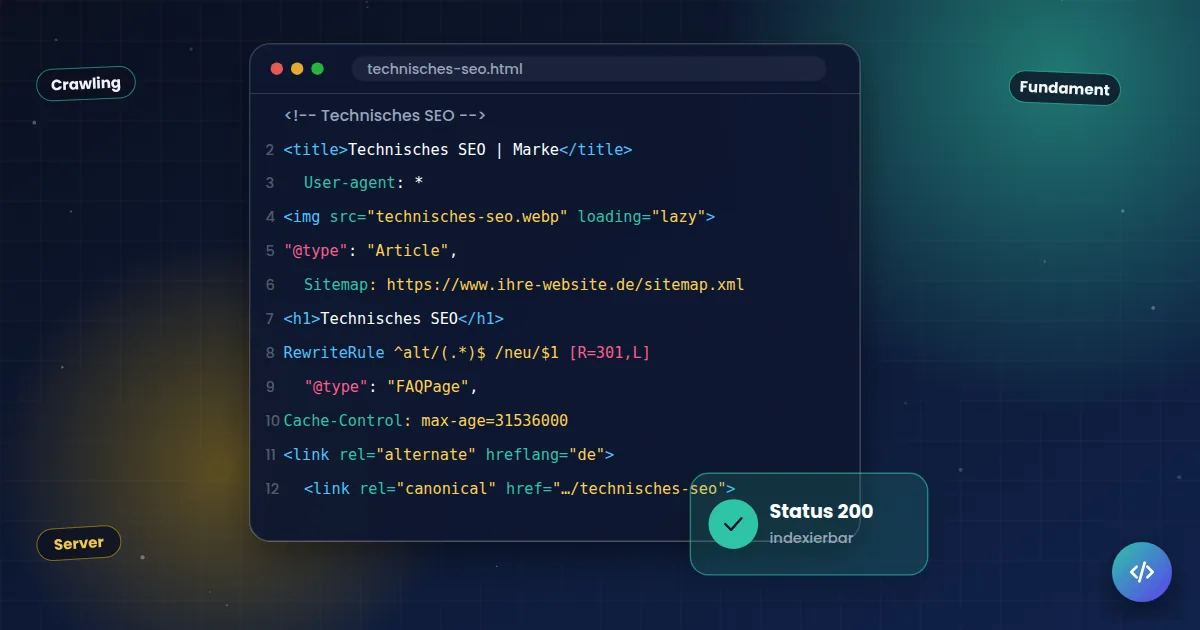This screenshot has height=630, width=1200.
Task: Click line number 12 in gutter
Action: [272, 489]
